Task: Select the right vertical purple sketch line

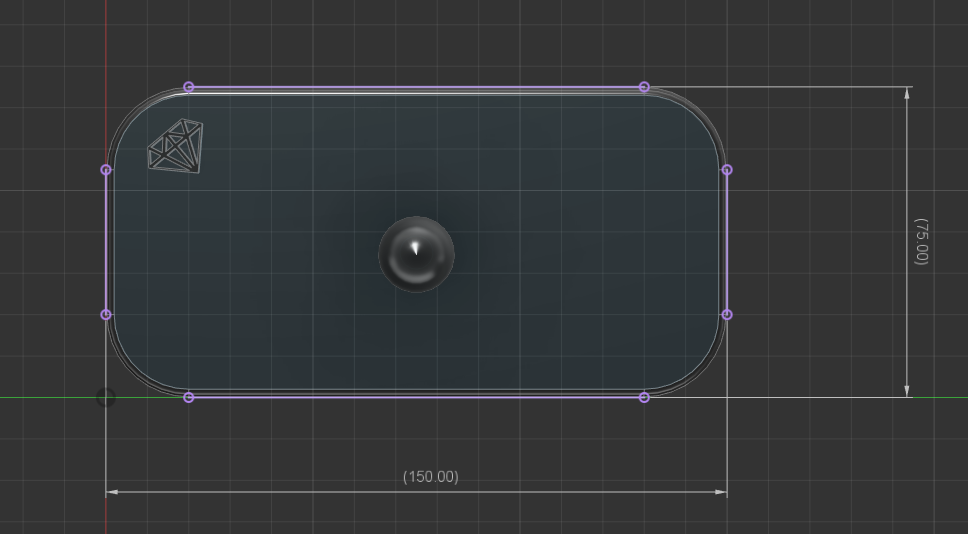Action: coord(727,242)
